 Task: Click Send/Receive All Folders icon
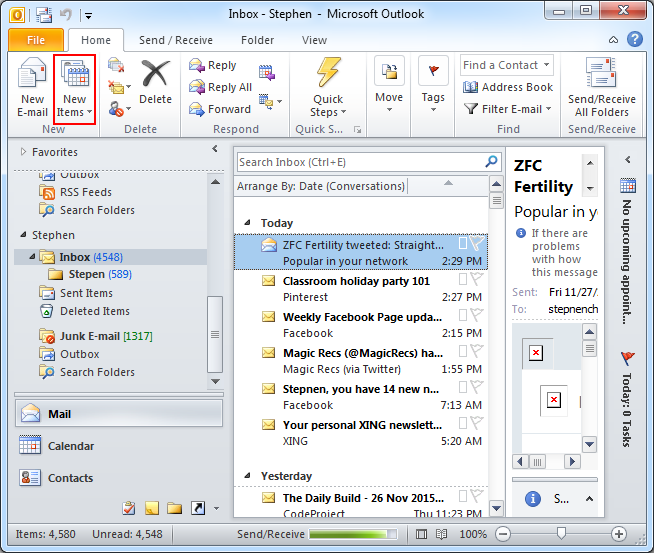601,72
